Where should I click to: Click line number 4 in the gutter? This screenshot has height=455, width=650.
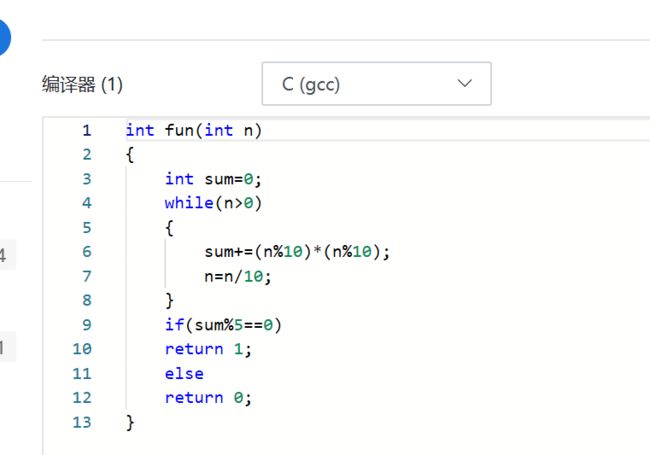[87, 203]
